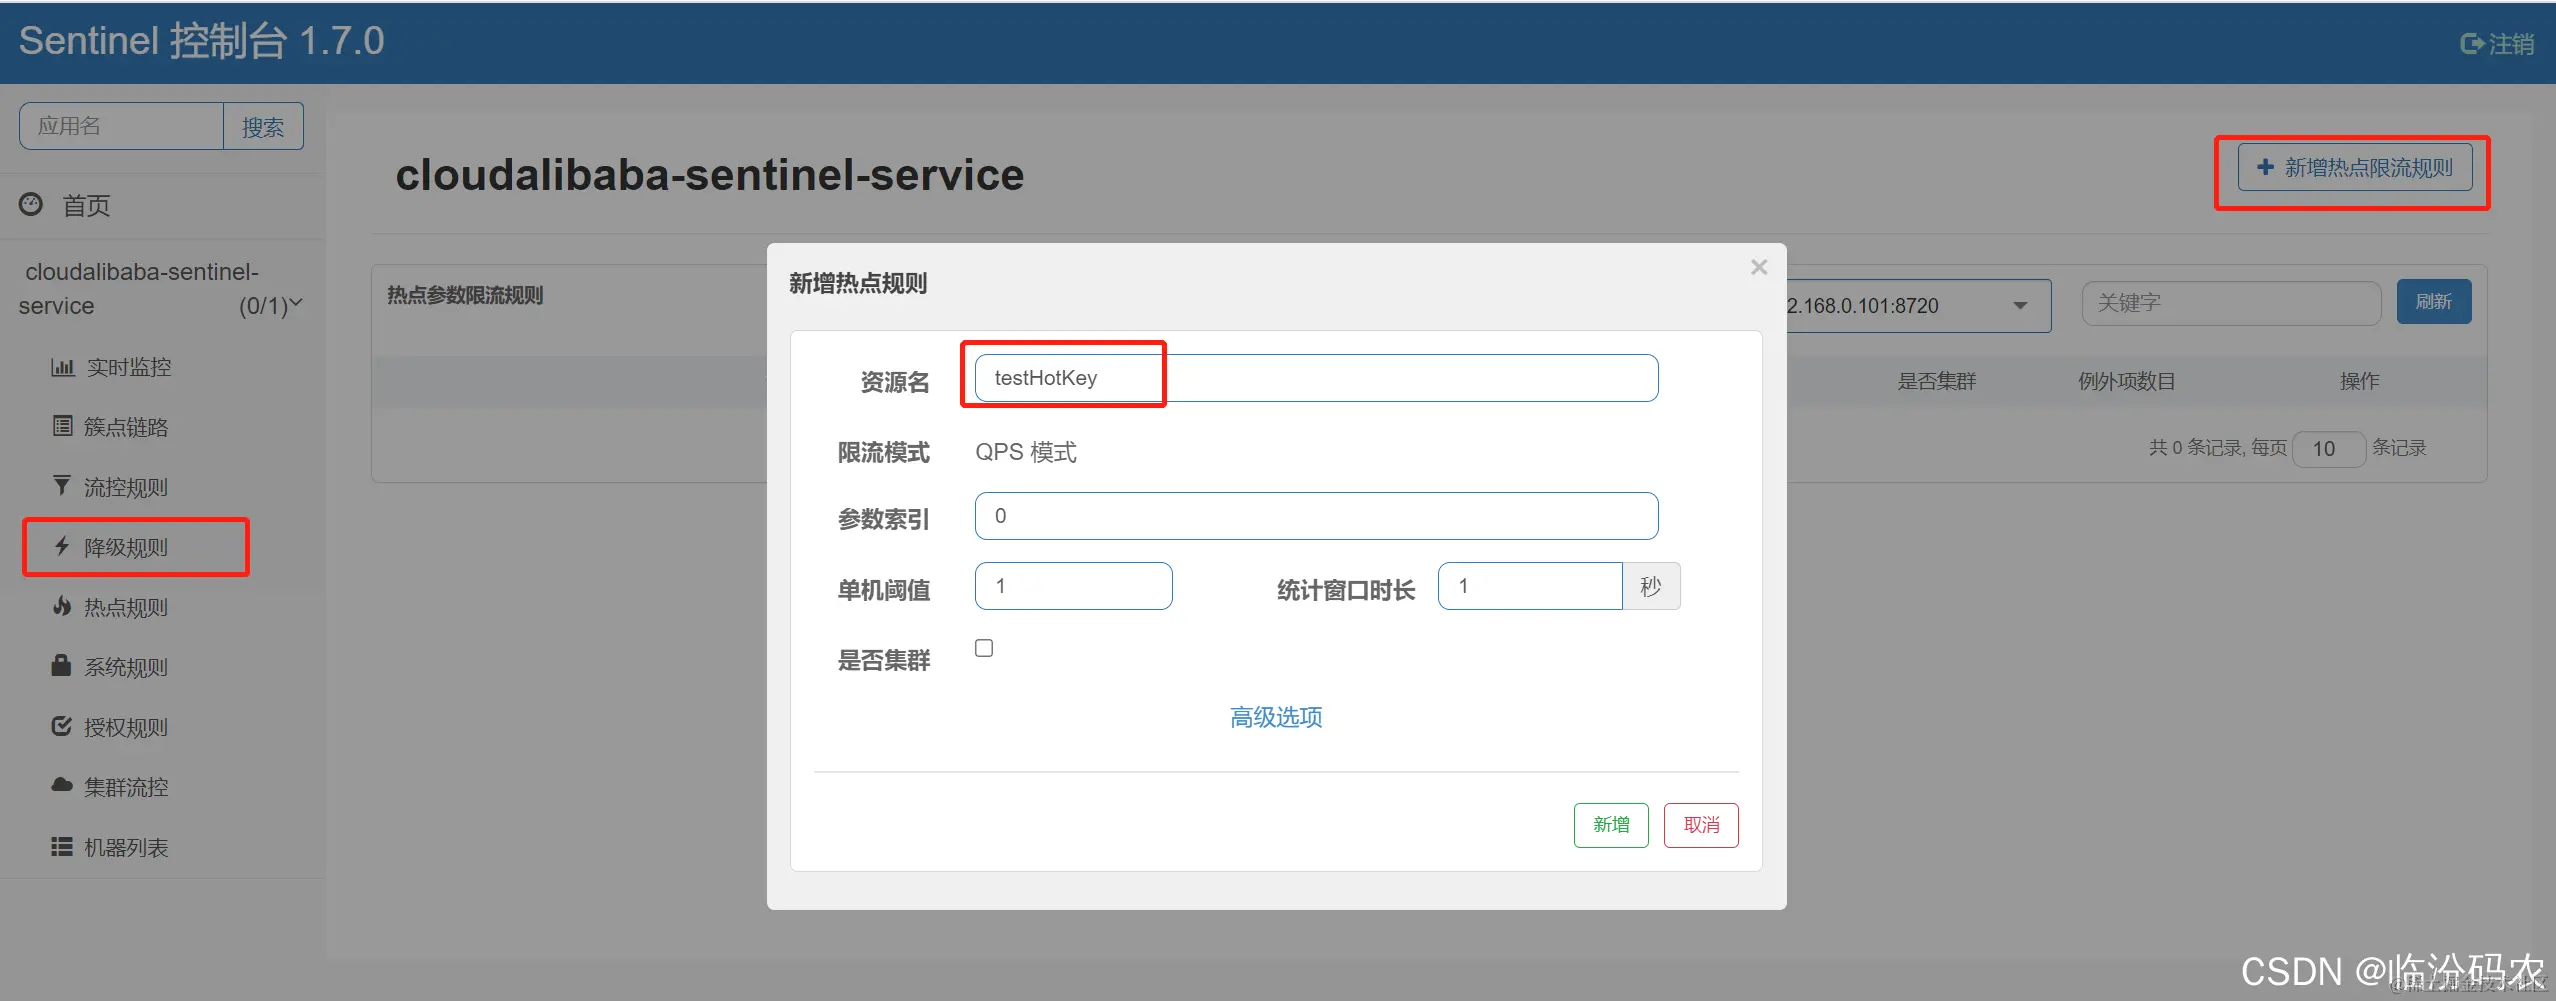Open the 实时监控 menu item
The width and height of the screenshot is (2556, 1001).
[x=128, y=367]
